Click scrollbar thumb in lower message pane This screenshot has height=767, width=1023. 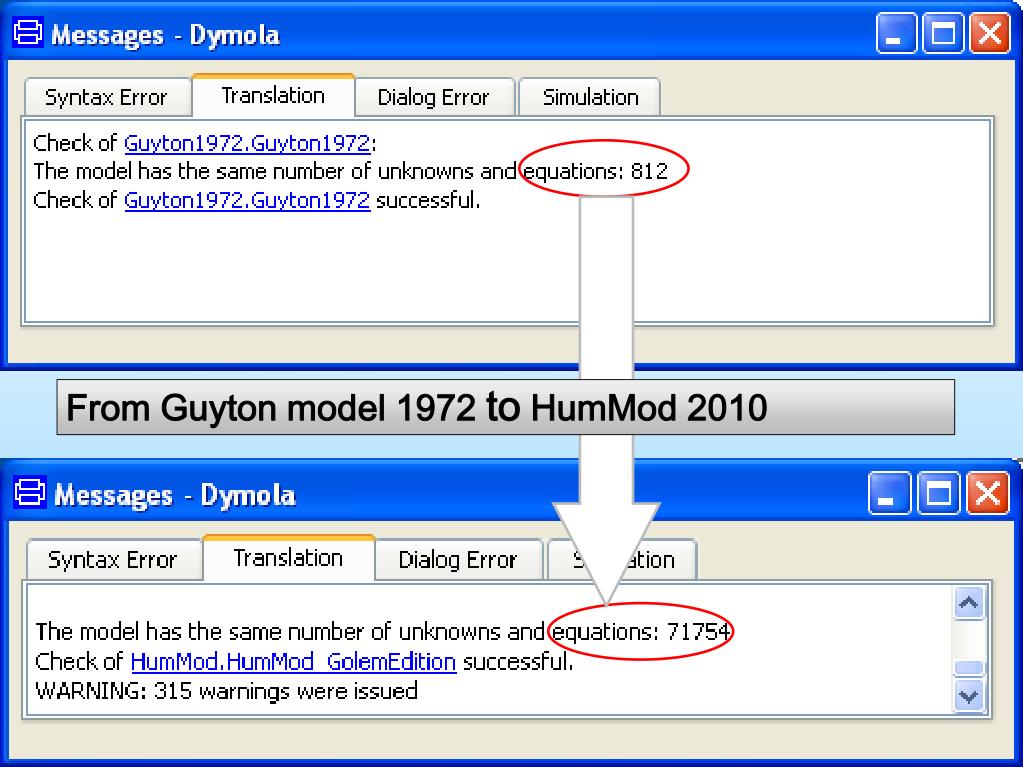969,668
